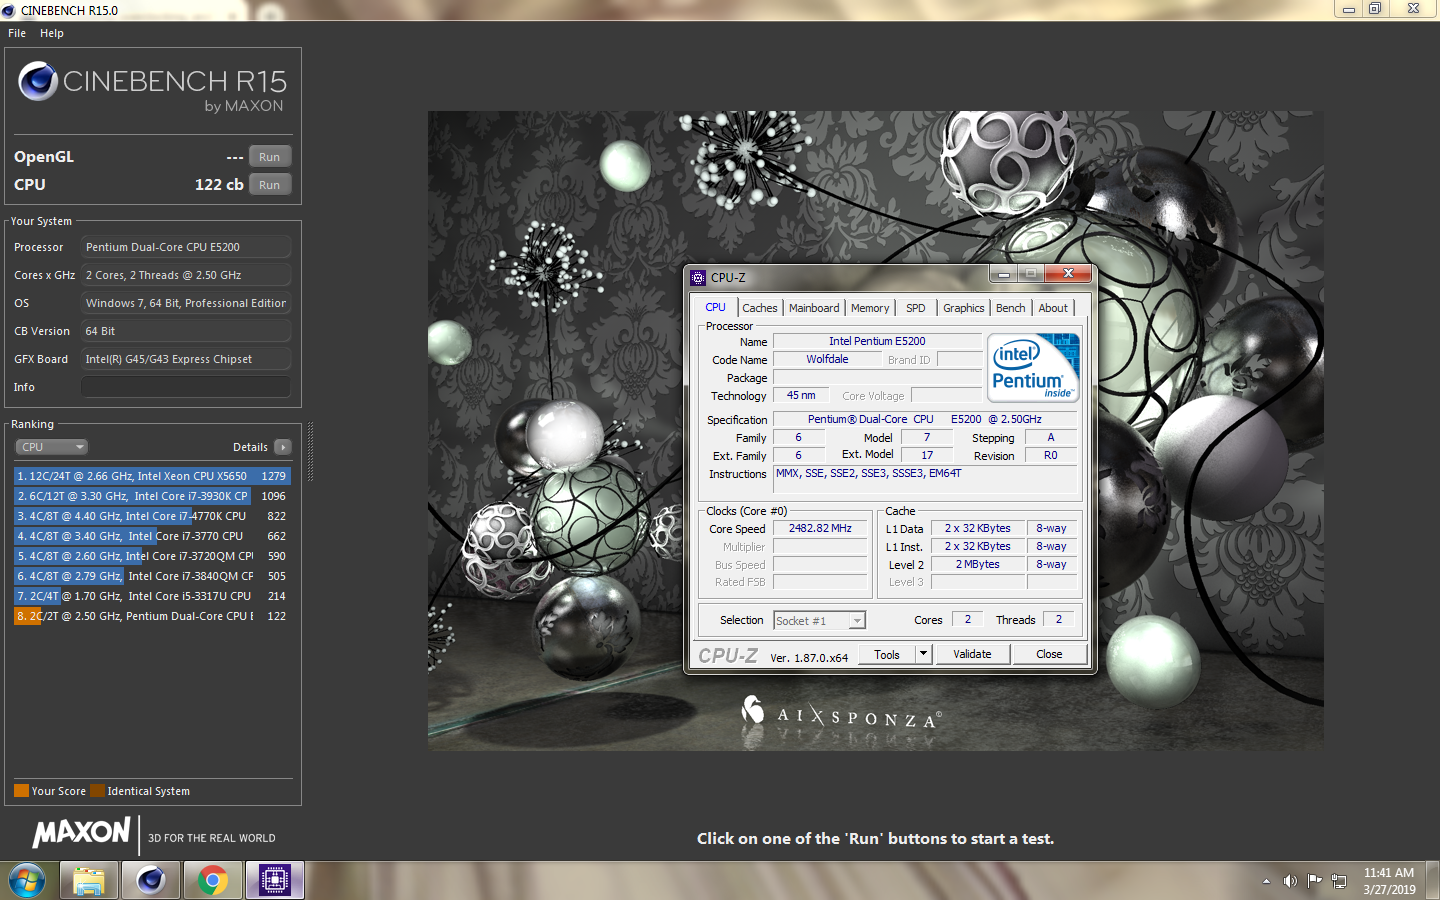Select the Core i7-3930K ranking row

pyautogui.click(x=152, y=496)
